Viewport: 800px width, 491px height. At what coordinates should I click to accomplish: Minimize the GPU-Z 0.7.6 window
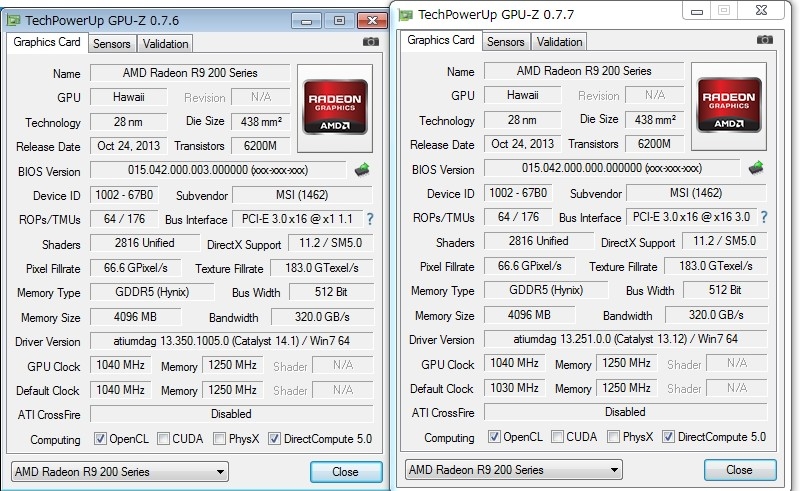307,21
